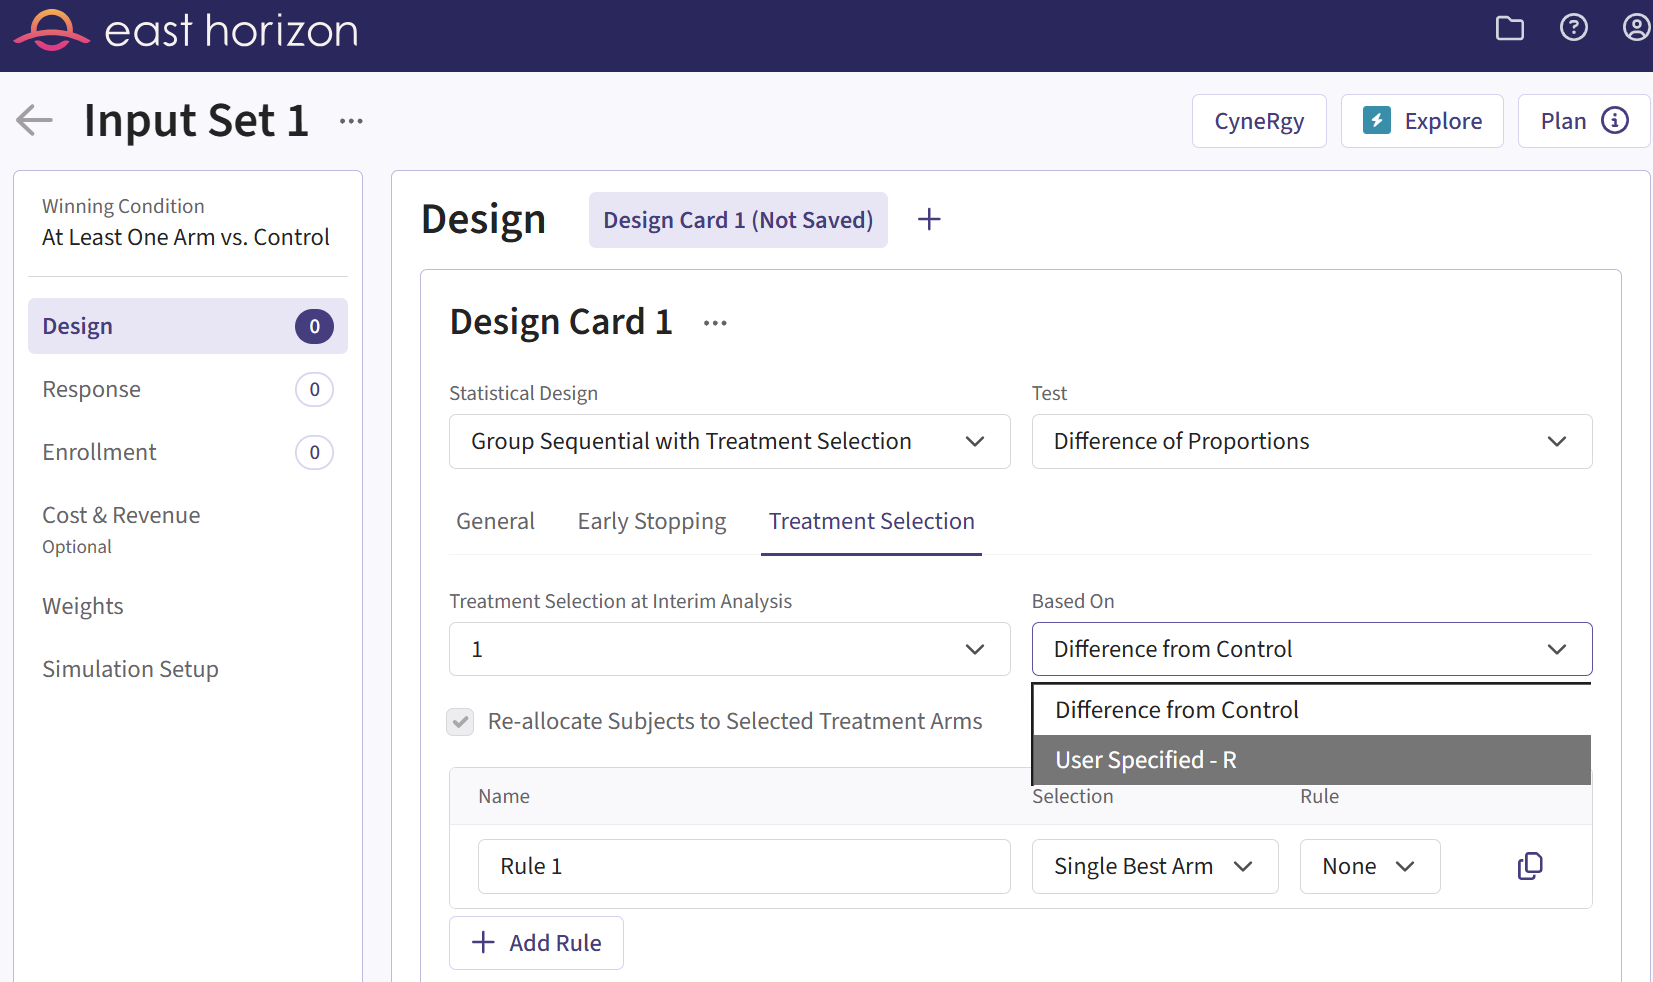Open the folder icon in header
The image size is (1653, 982).
pyautogui.click(x=1509, y=28)
